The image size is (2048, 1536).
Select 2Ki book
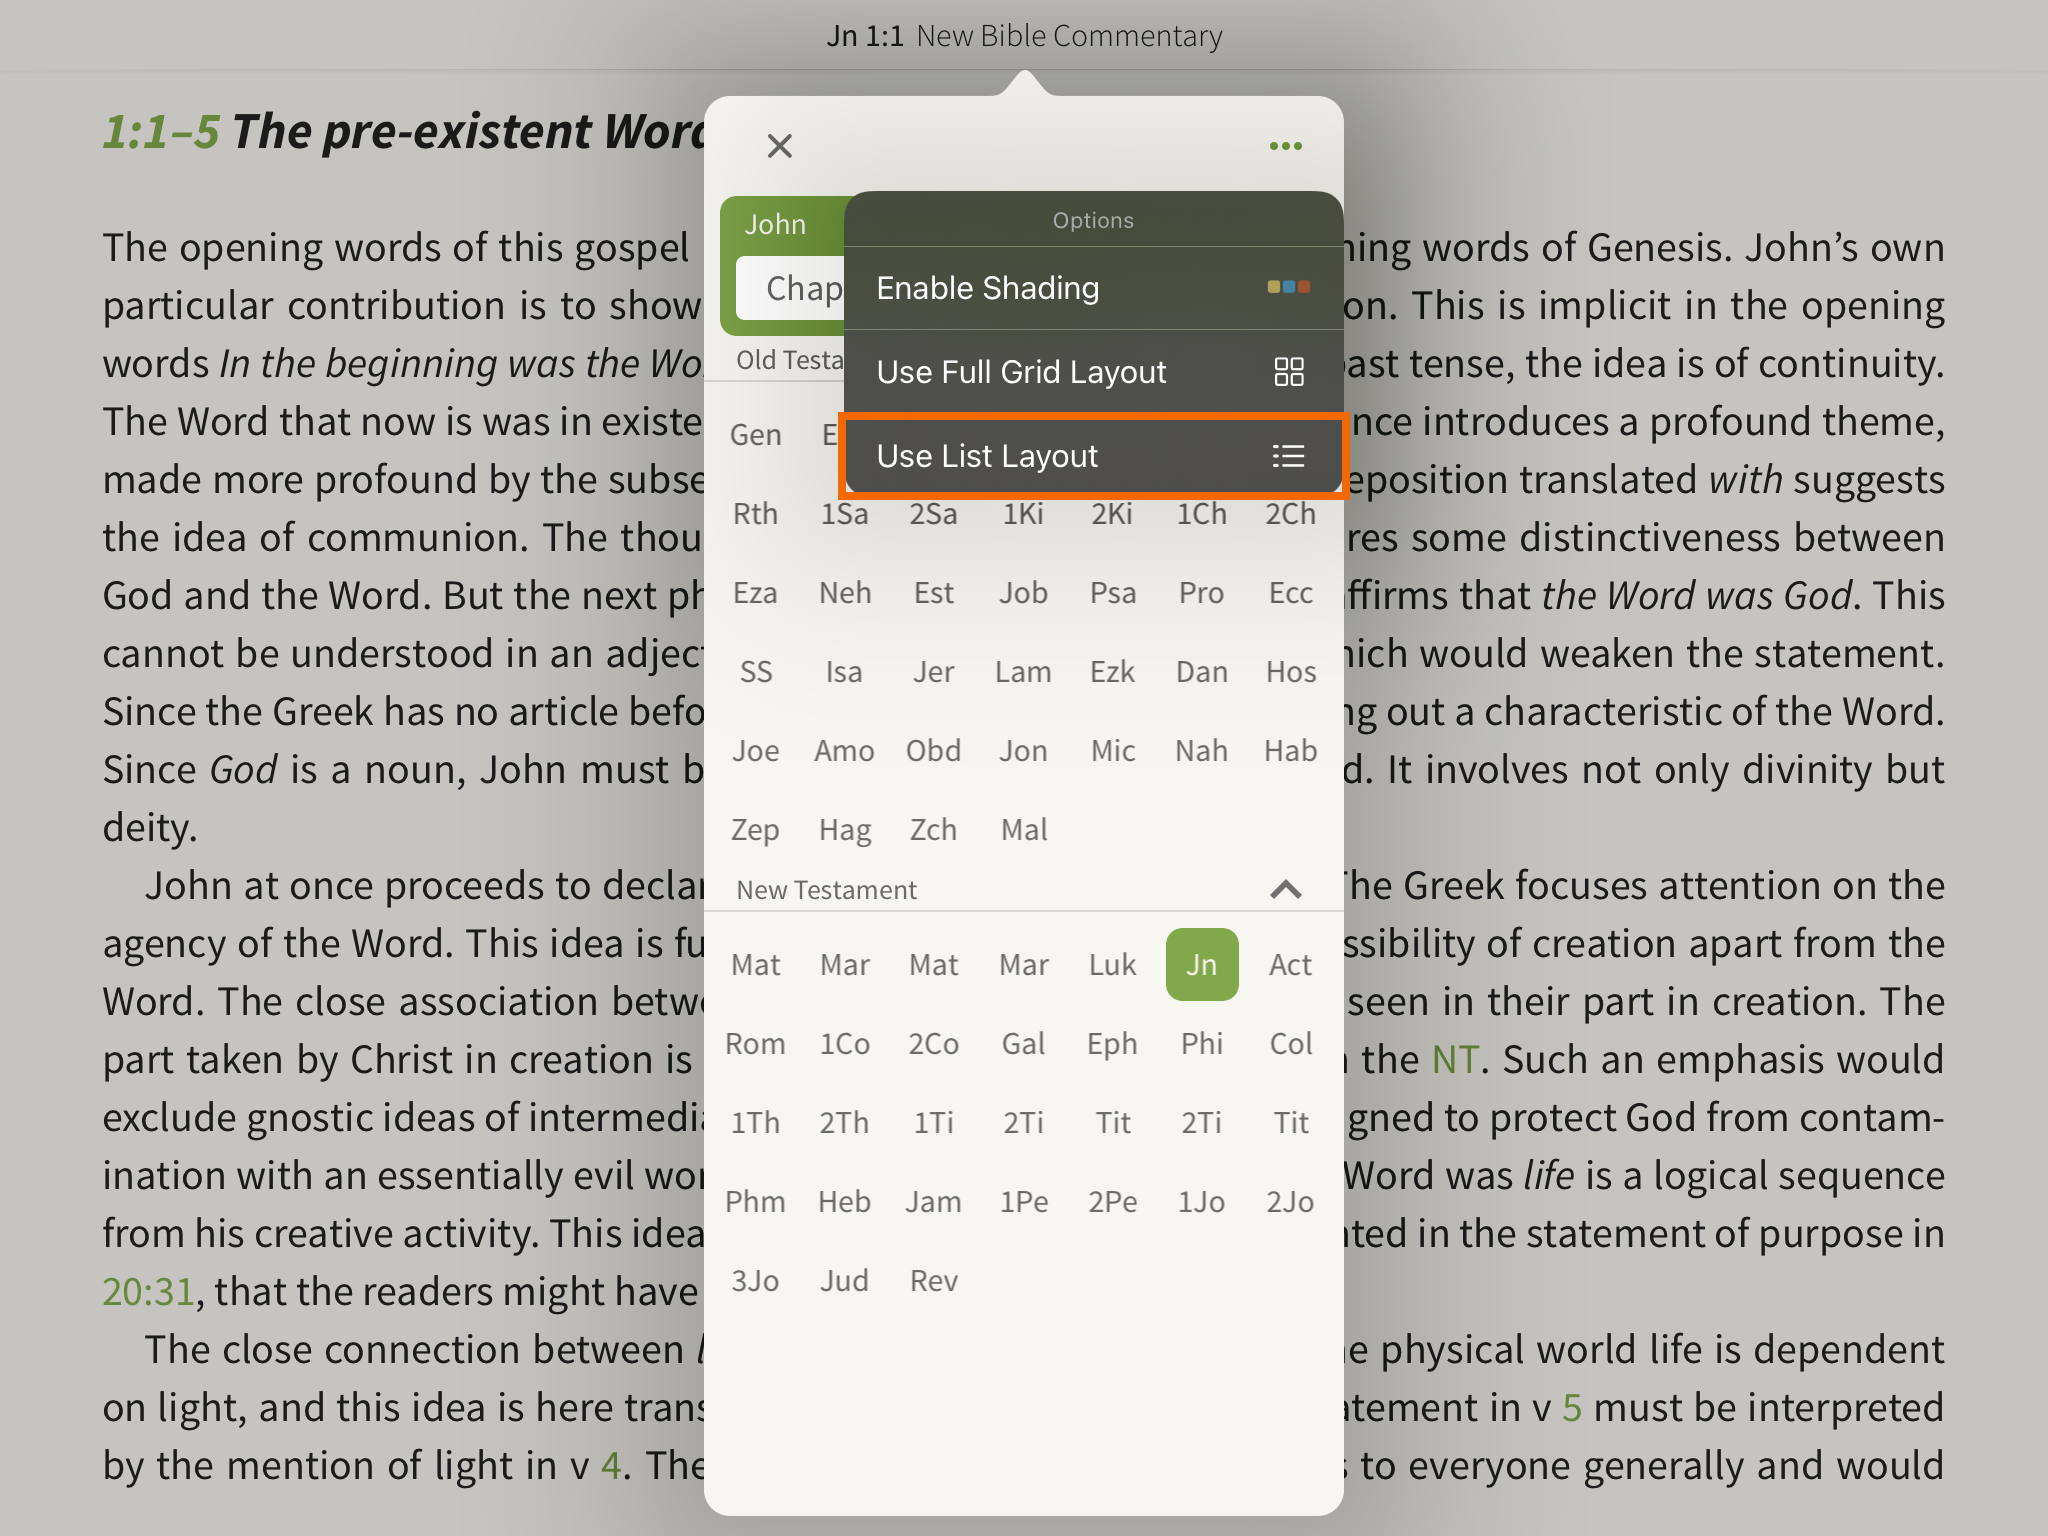[x=1112, y=514]
